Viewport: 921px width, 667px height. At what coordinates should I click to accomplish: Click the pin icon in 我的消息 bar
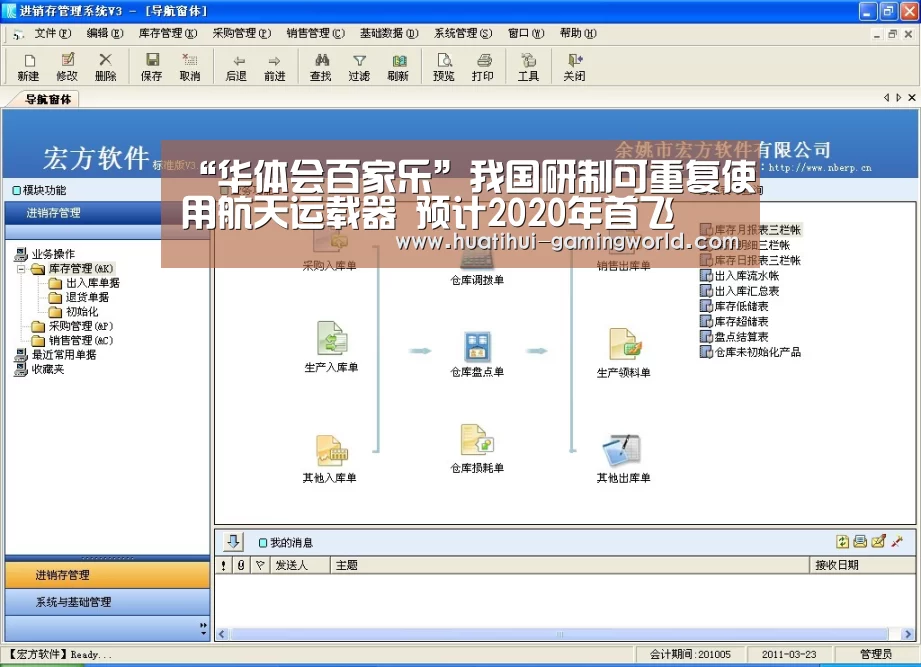tap(897, 541)
